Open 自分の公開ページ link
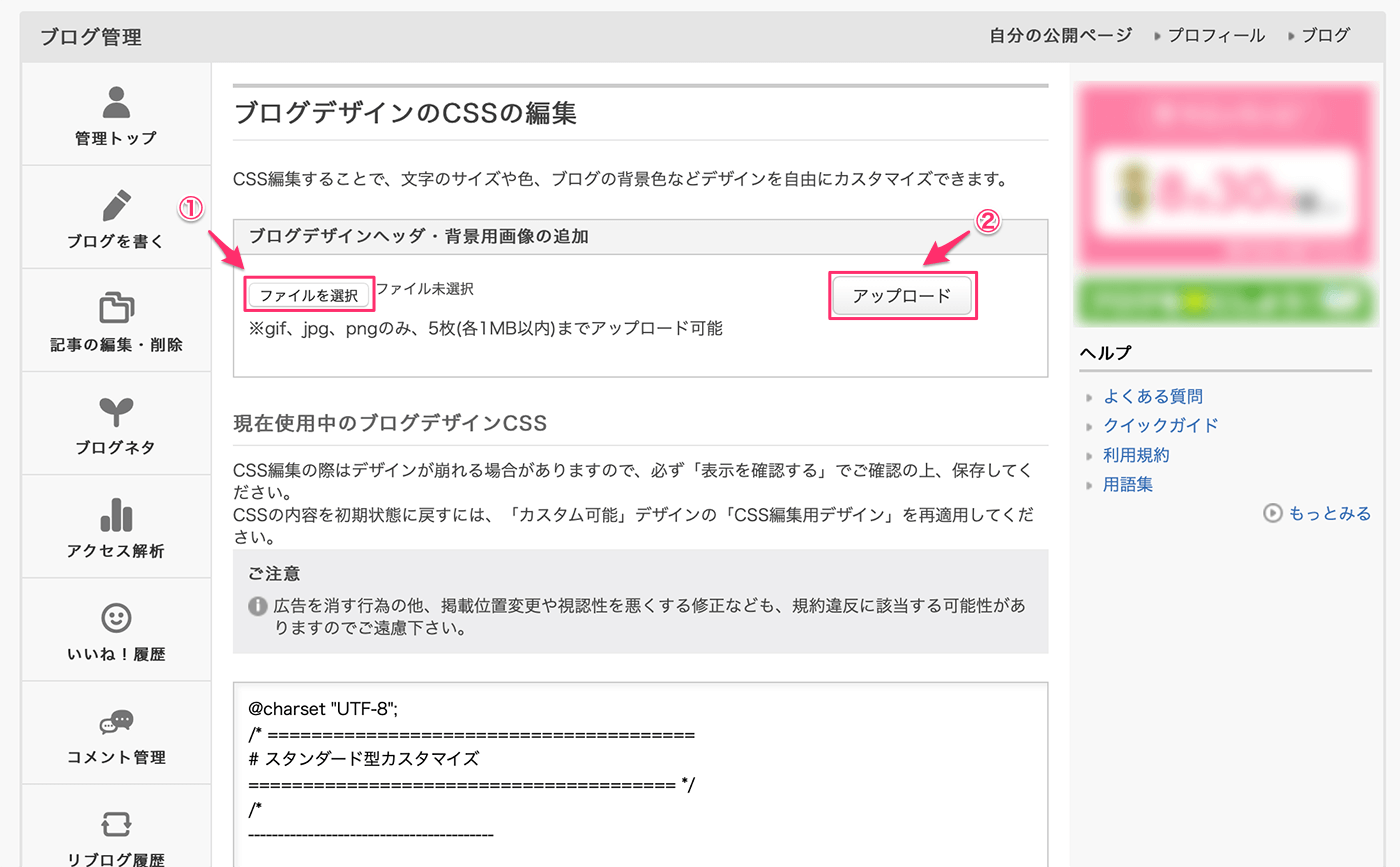This screenshot has width=1400, height=867. coord(1060,36)
